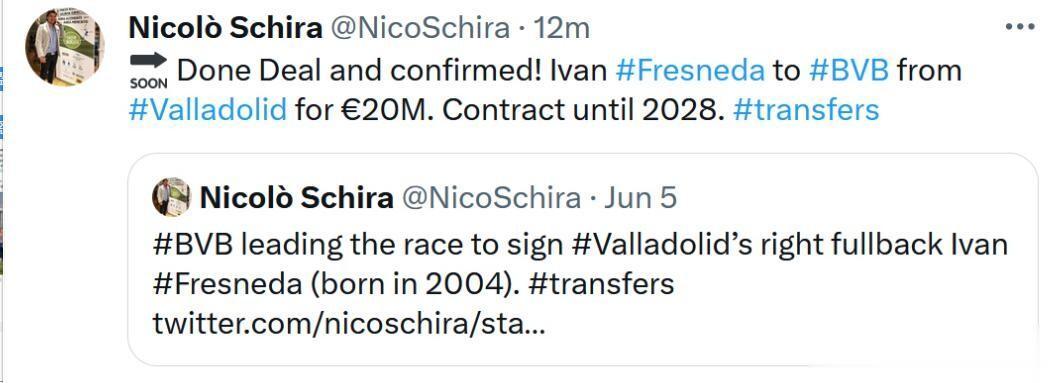
Task: Open the twitter.com/nicoschira/sta… link
Action: (349, 325)
